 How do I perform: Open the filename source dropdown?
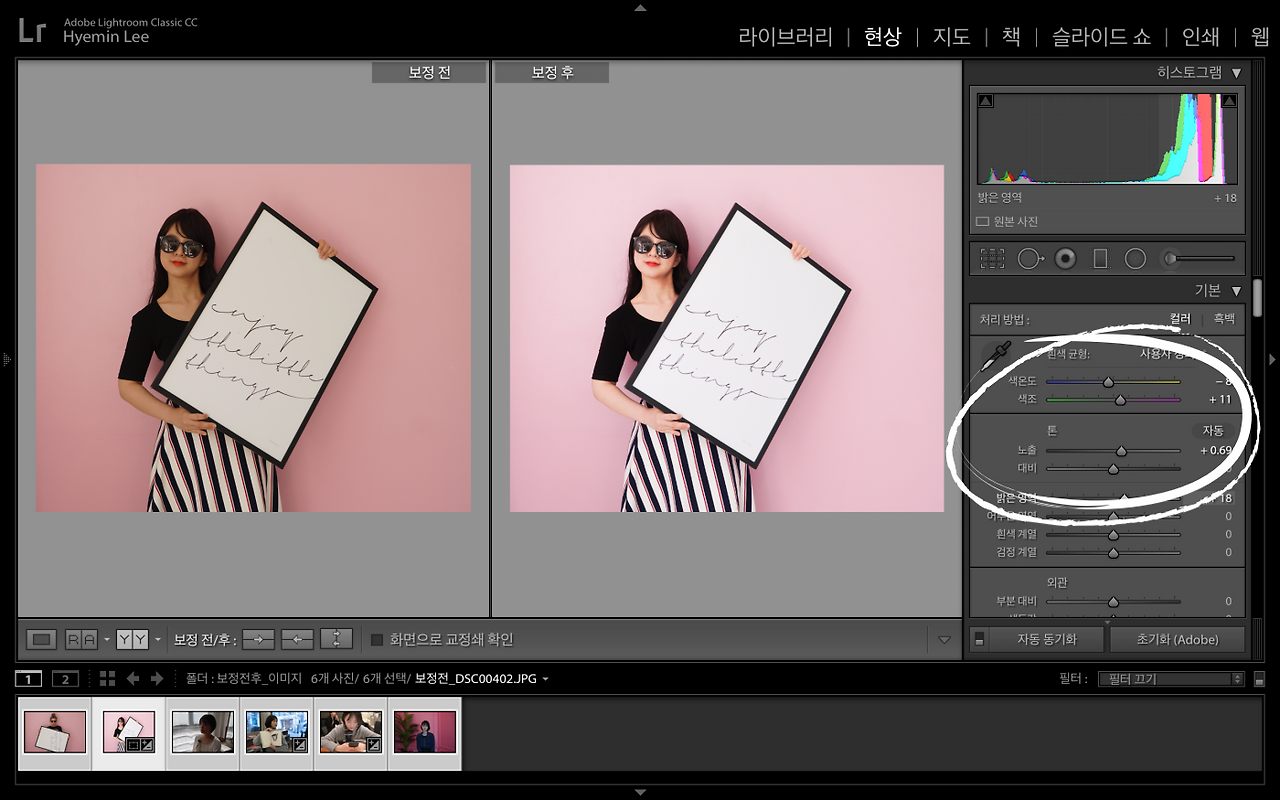click(545, 679)
